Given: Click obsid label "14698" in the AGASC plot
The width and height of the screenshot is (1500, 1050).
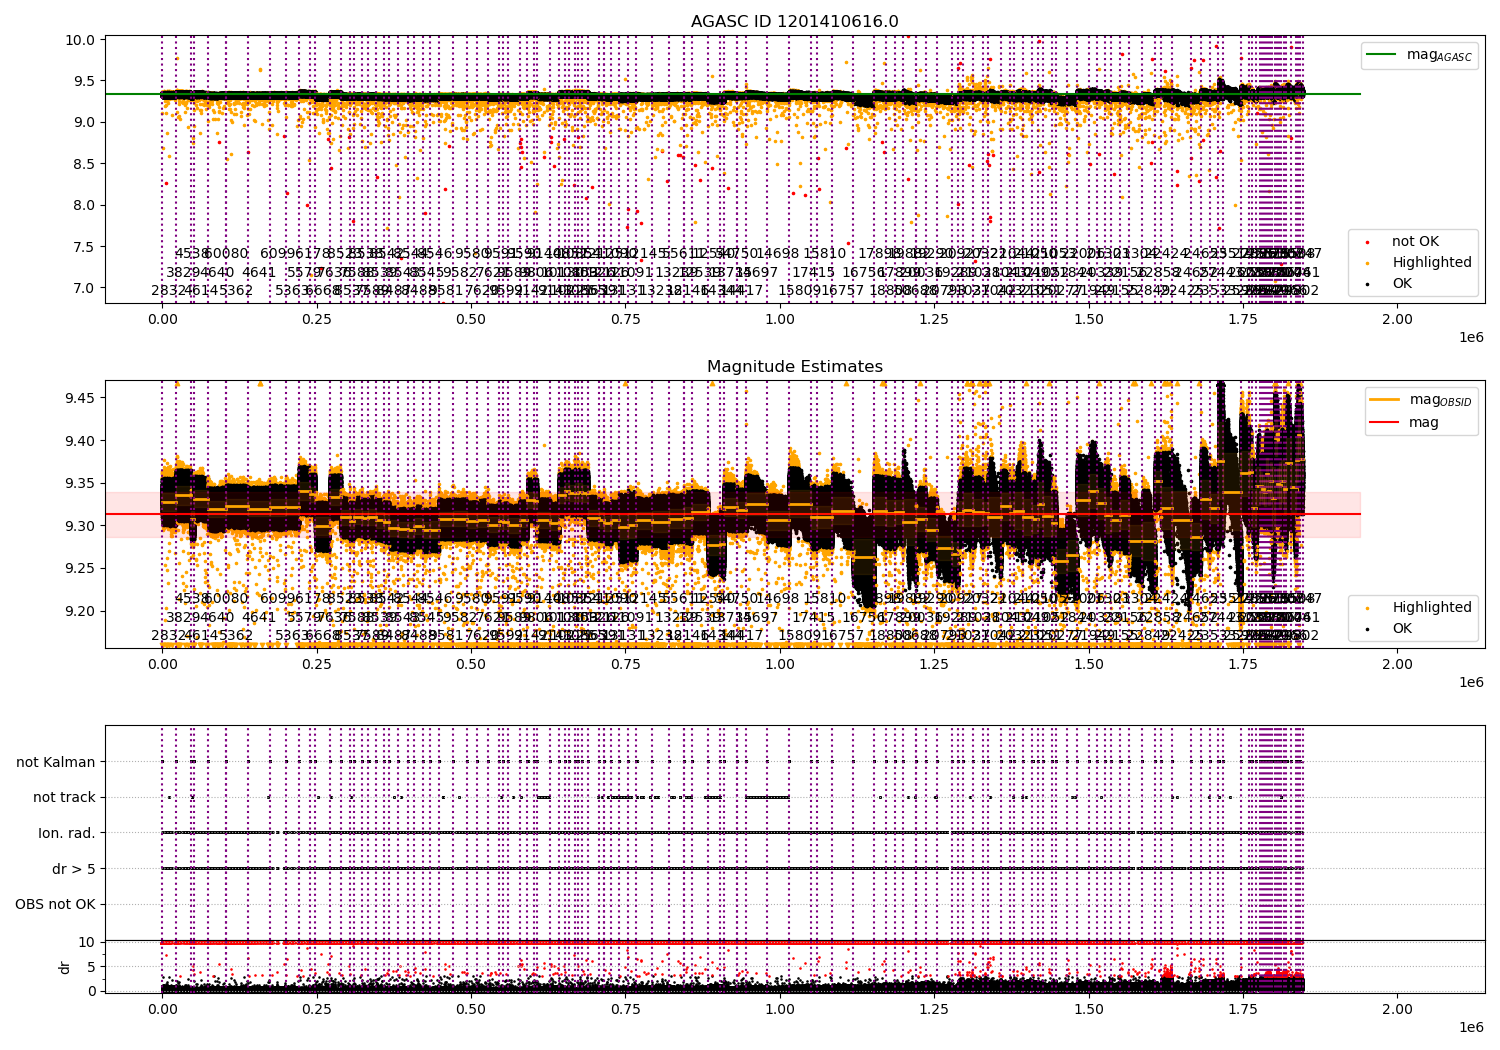Looking at the screenshot, I should click(x=777, y=254).
